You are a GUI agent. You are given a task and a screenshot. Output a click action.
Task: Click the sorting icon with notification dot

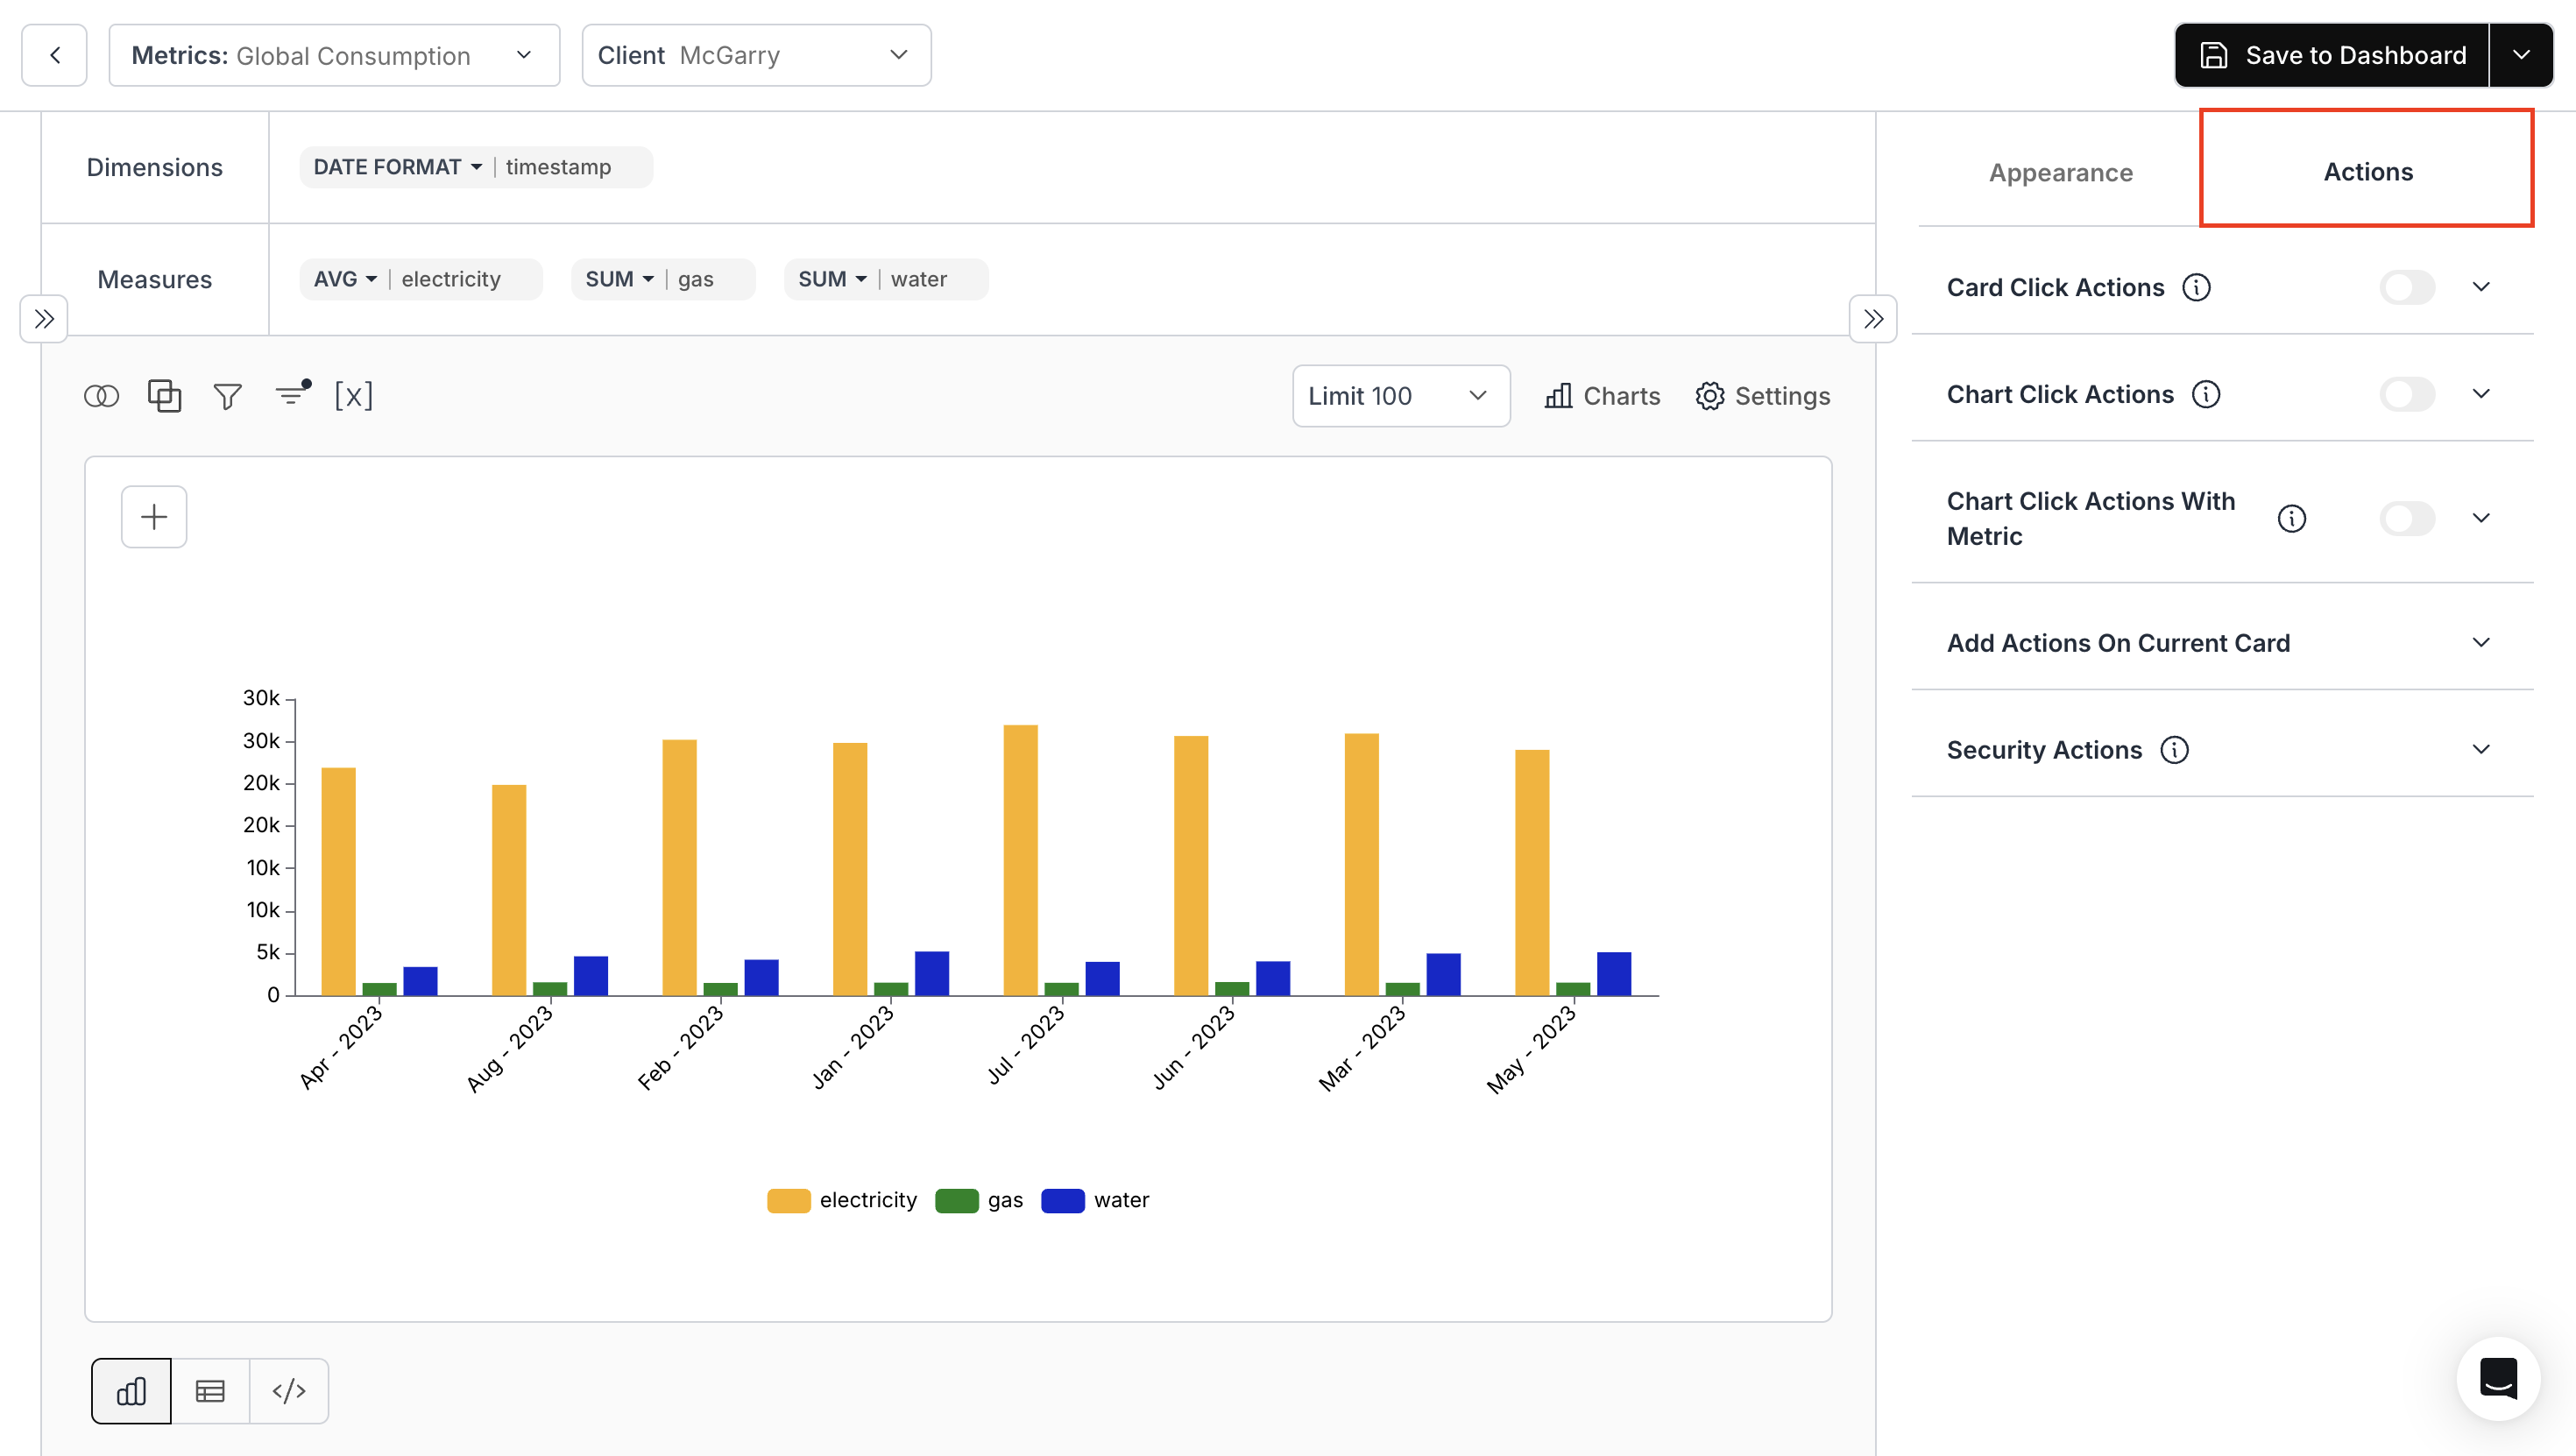[290, 395]
